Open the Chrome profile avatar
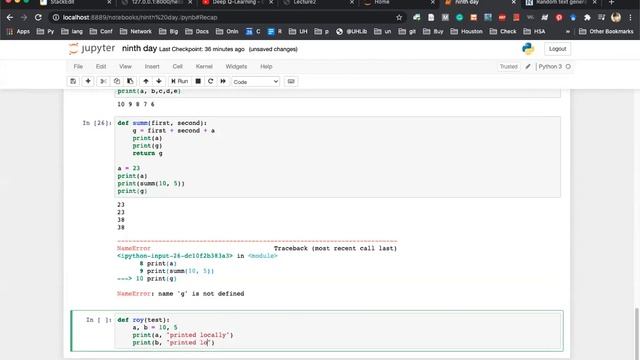Image resolution: width=640 pixels, height=360 pixels. [x=616, y=18]
